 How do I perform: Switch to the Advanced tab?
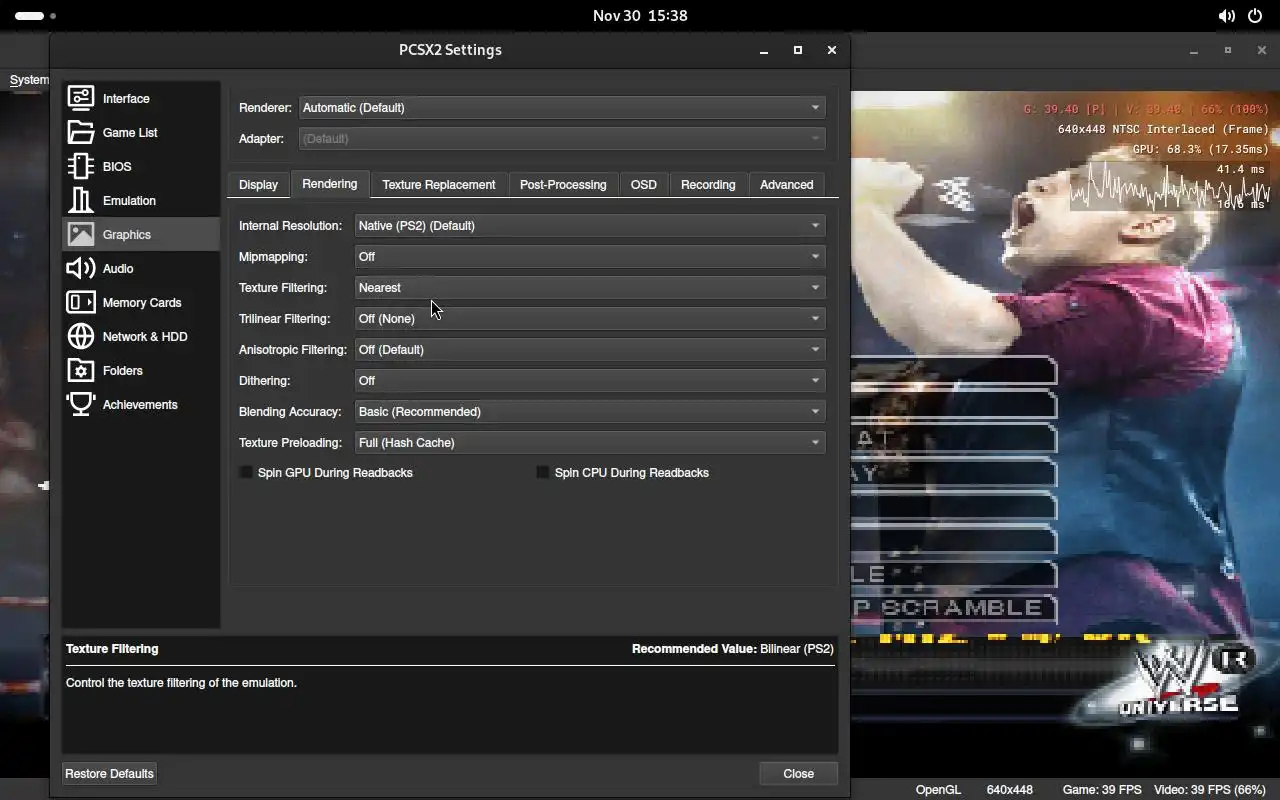[x=787, y=185]
